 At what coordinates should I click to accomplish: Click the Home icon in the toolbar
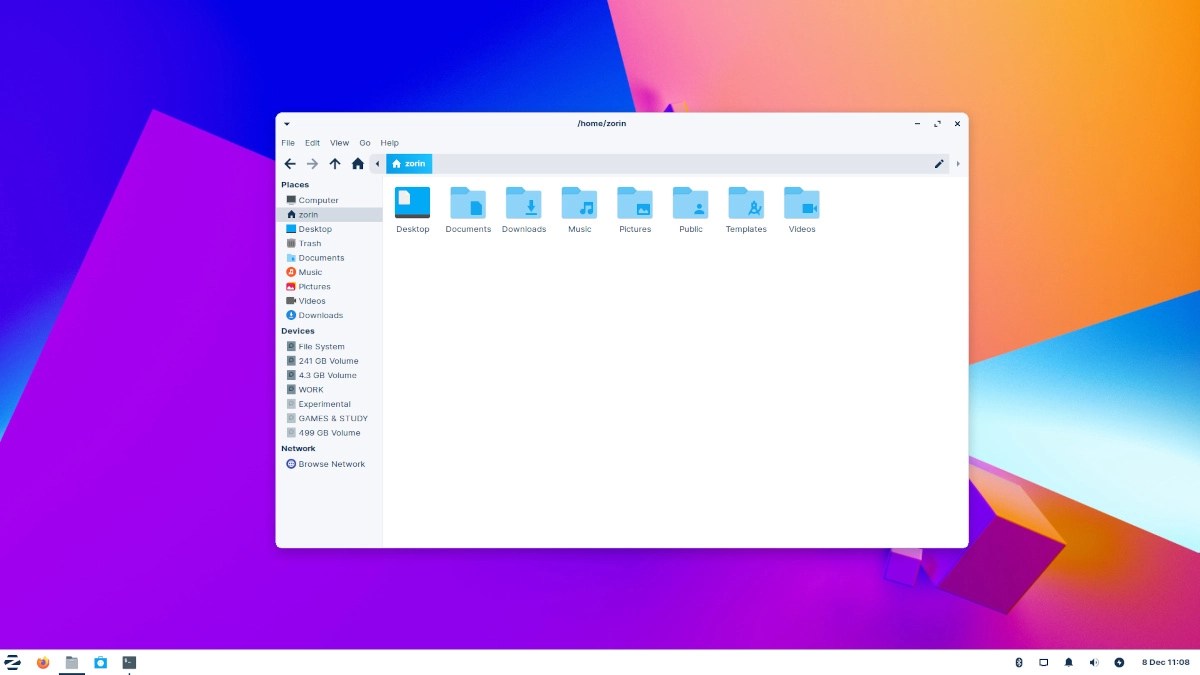coord(357,163)
